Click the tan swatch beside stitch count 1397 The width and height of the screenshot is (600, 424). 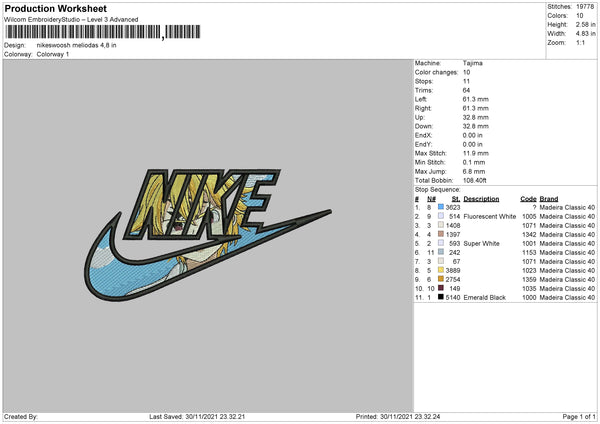point(441,234)
